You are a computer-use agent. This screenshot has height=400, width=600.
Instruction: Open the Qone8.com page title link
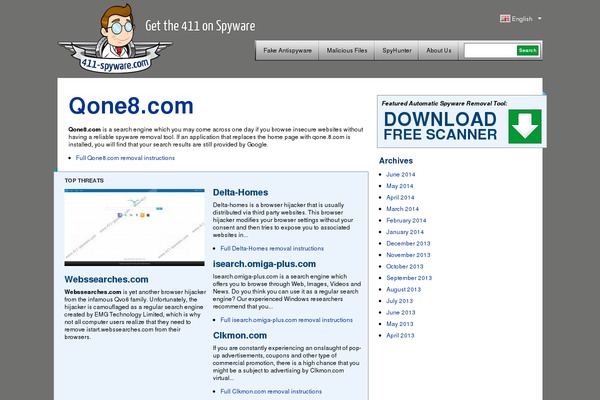tap(131, 106)
